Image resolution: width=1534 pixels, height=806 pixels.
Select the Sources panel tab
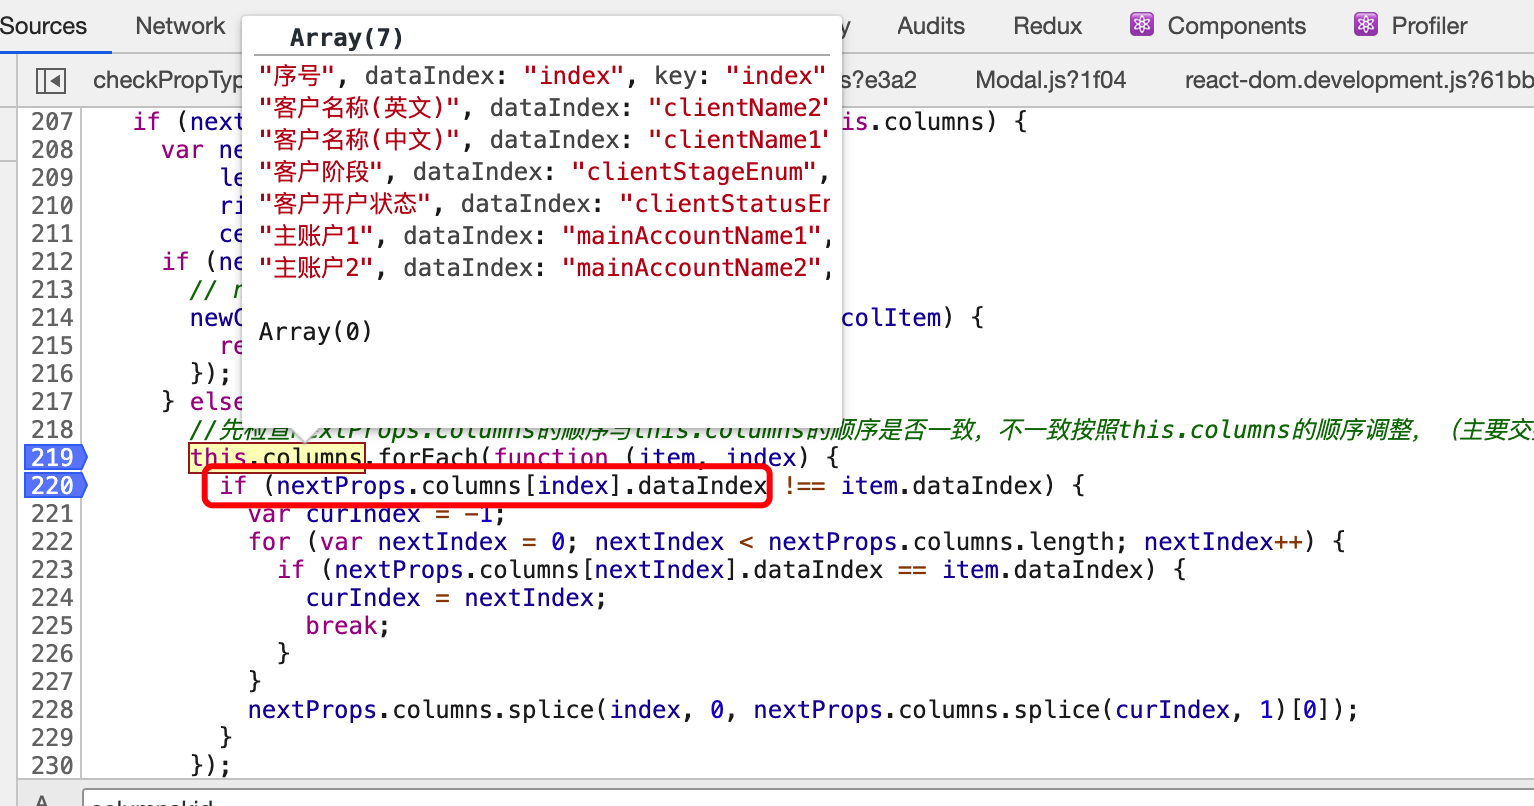pyautogui.click(x=43, y=25)
